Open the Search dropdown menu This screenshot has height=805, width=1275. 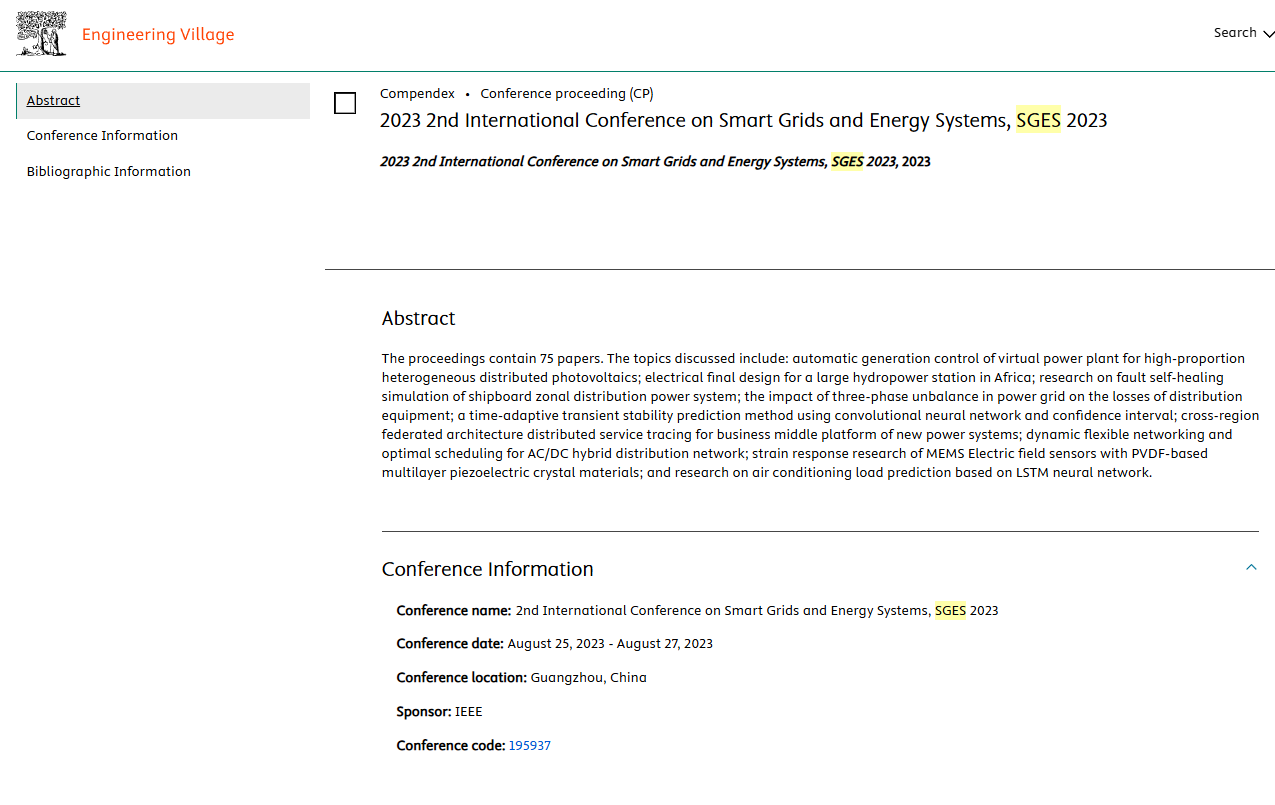click(x=1244, y=33)
